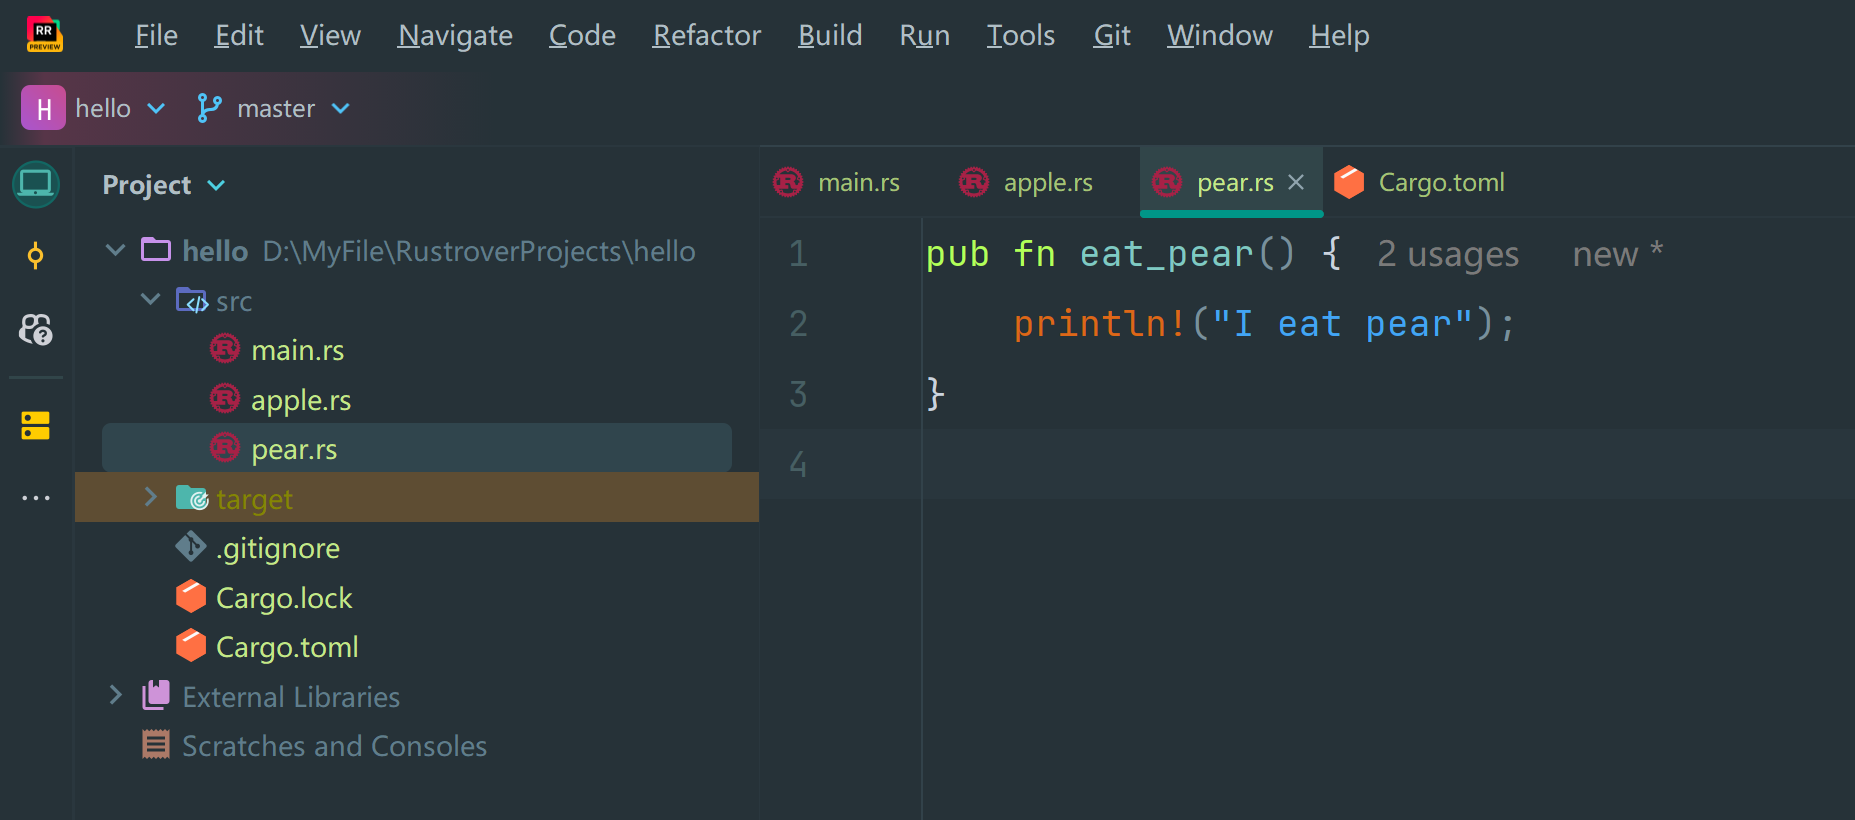Click the hello root folder icon
Screen dimensions: 1855x820
[x=156, y=249]
